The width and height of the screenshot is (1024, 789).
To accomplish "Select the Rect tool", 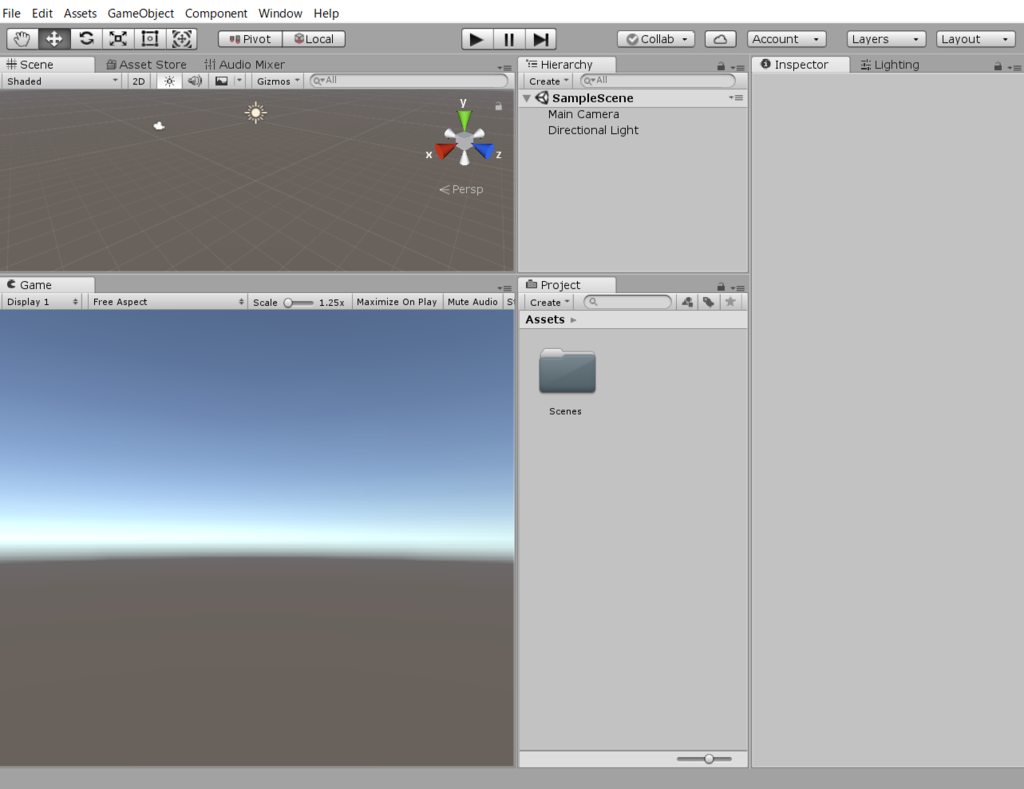I will coord(150,39).
